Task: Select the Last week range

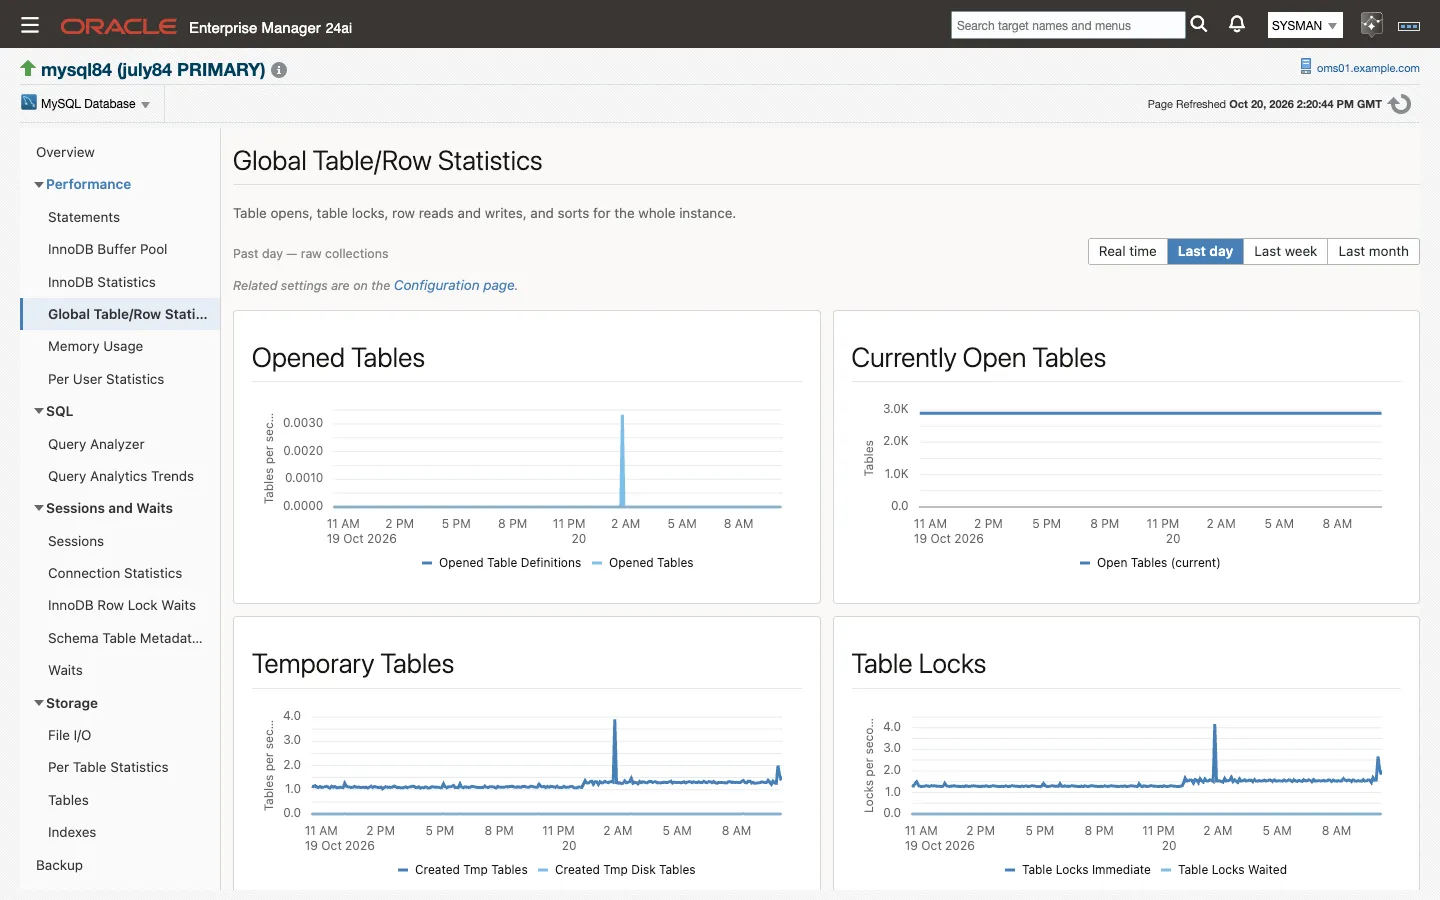Action: point(1285,251)
